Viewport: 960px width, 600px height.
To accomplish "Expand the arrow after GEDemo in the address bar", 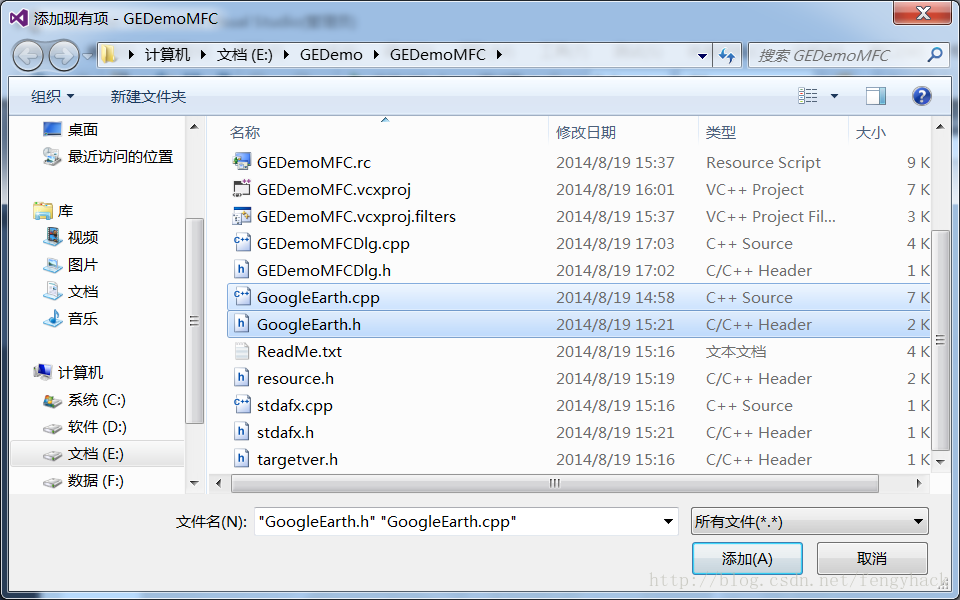I will click(x=377, y=55).
